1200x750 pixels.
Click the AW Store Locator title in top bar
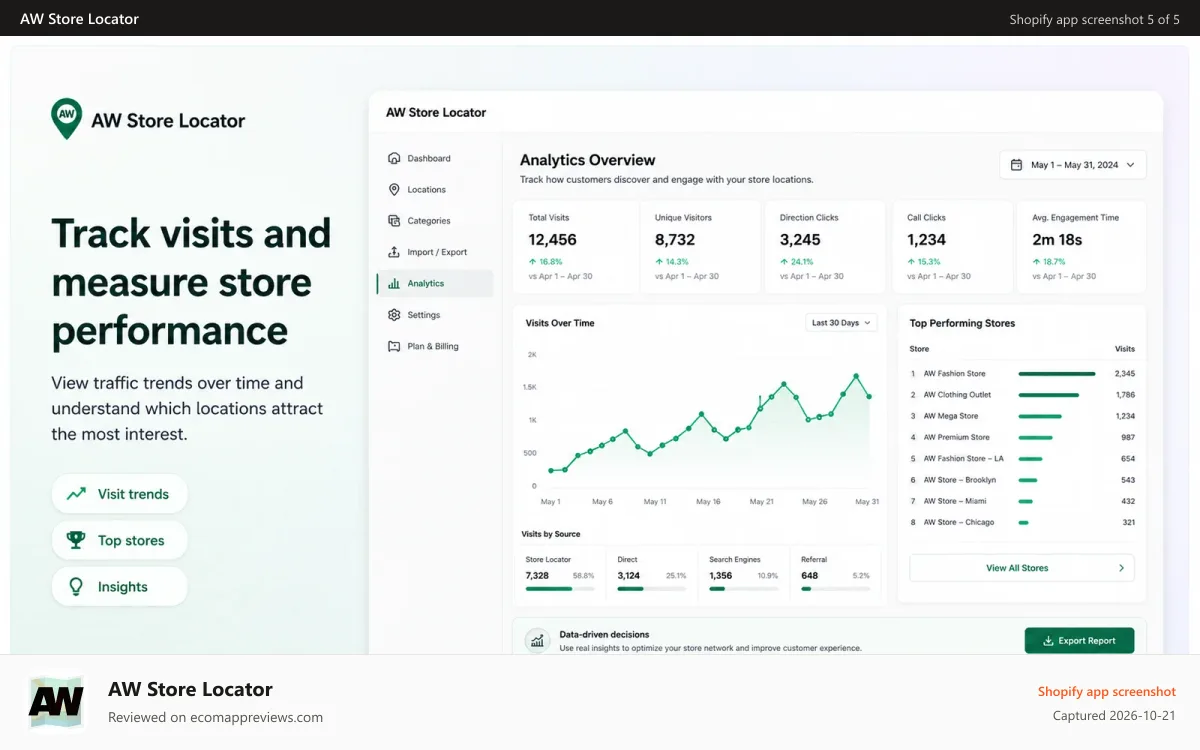pos(79,19)
